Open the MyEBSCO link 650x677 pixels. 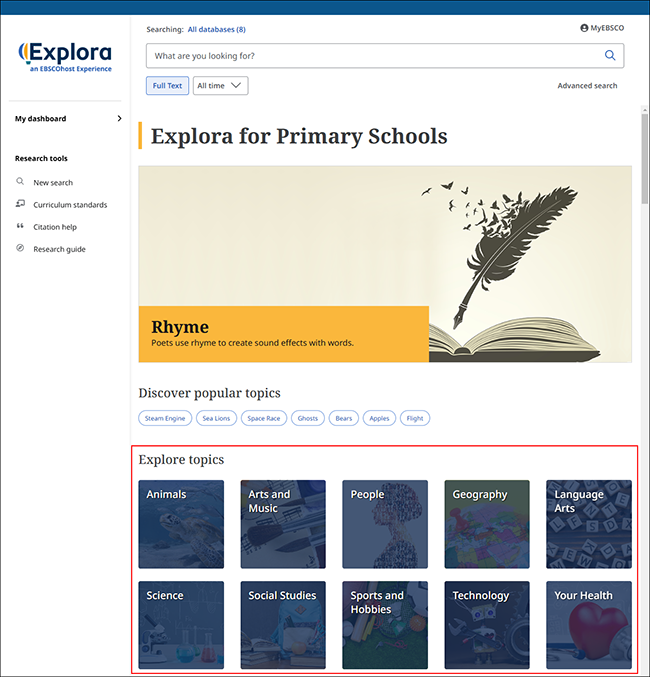(x=607, y=28)
